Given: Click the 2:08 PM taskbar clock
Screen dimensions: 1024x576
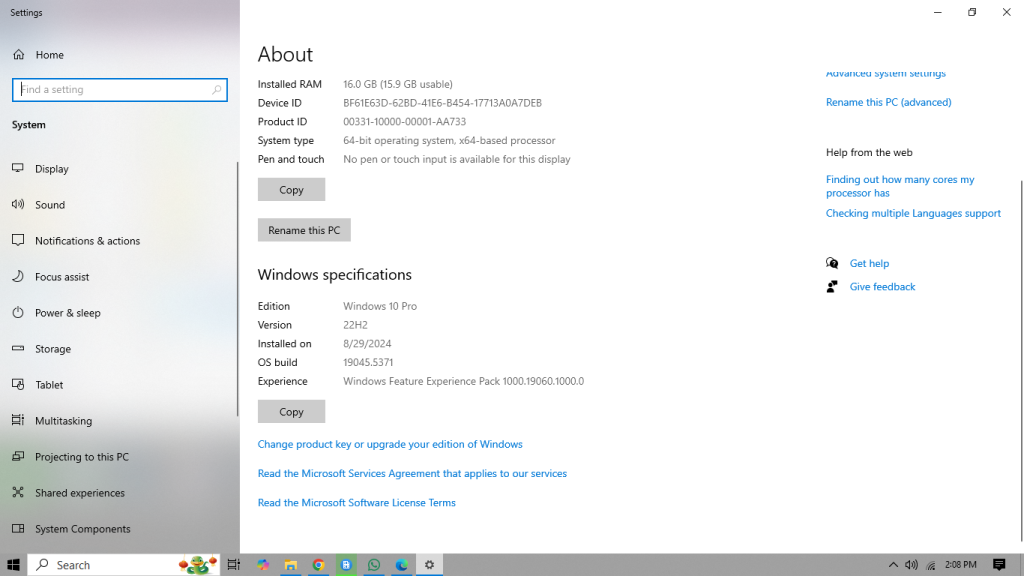Looking at the screenshot, I should pyautogui.click(x=961, y=565).
